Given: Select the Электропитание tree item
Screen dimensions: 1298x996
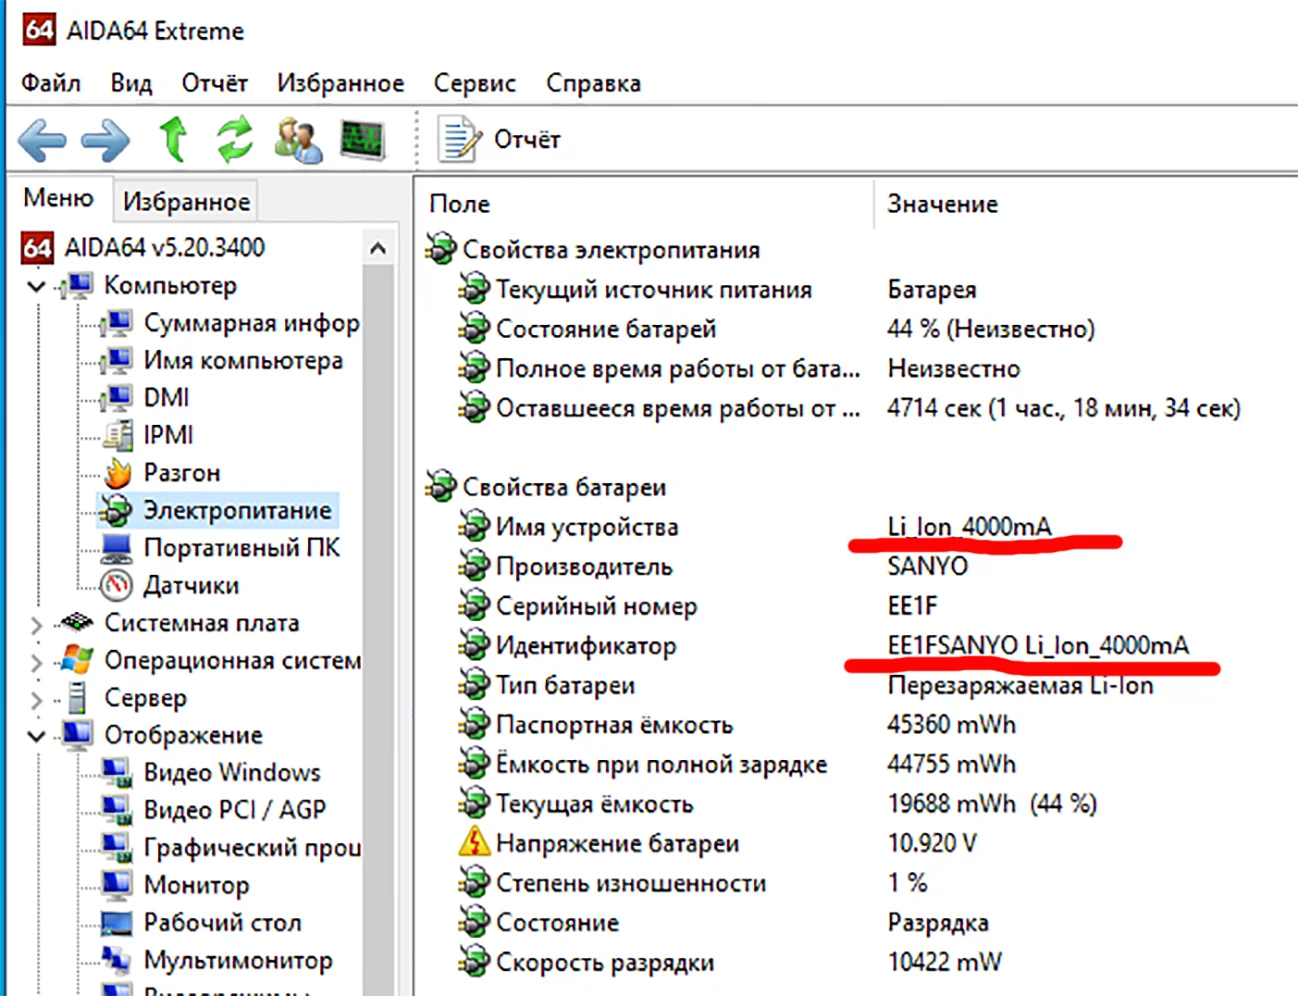Looking at the screenshot, I should point(237,510).
